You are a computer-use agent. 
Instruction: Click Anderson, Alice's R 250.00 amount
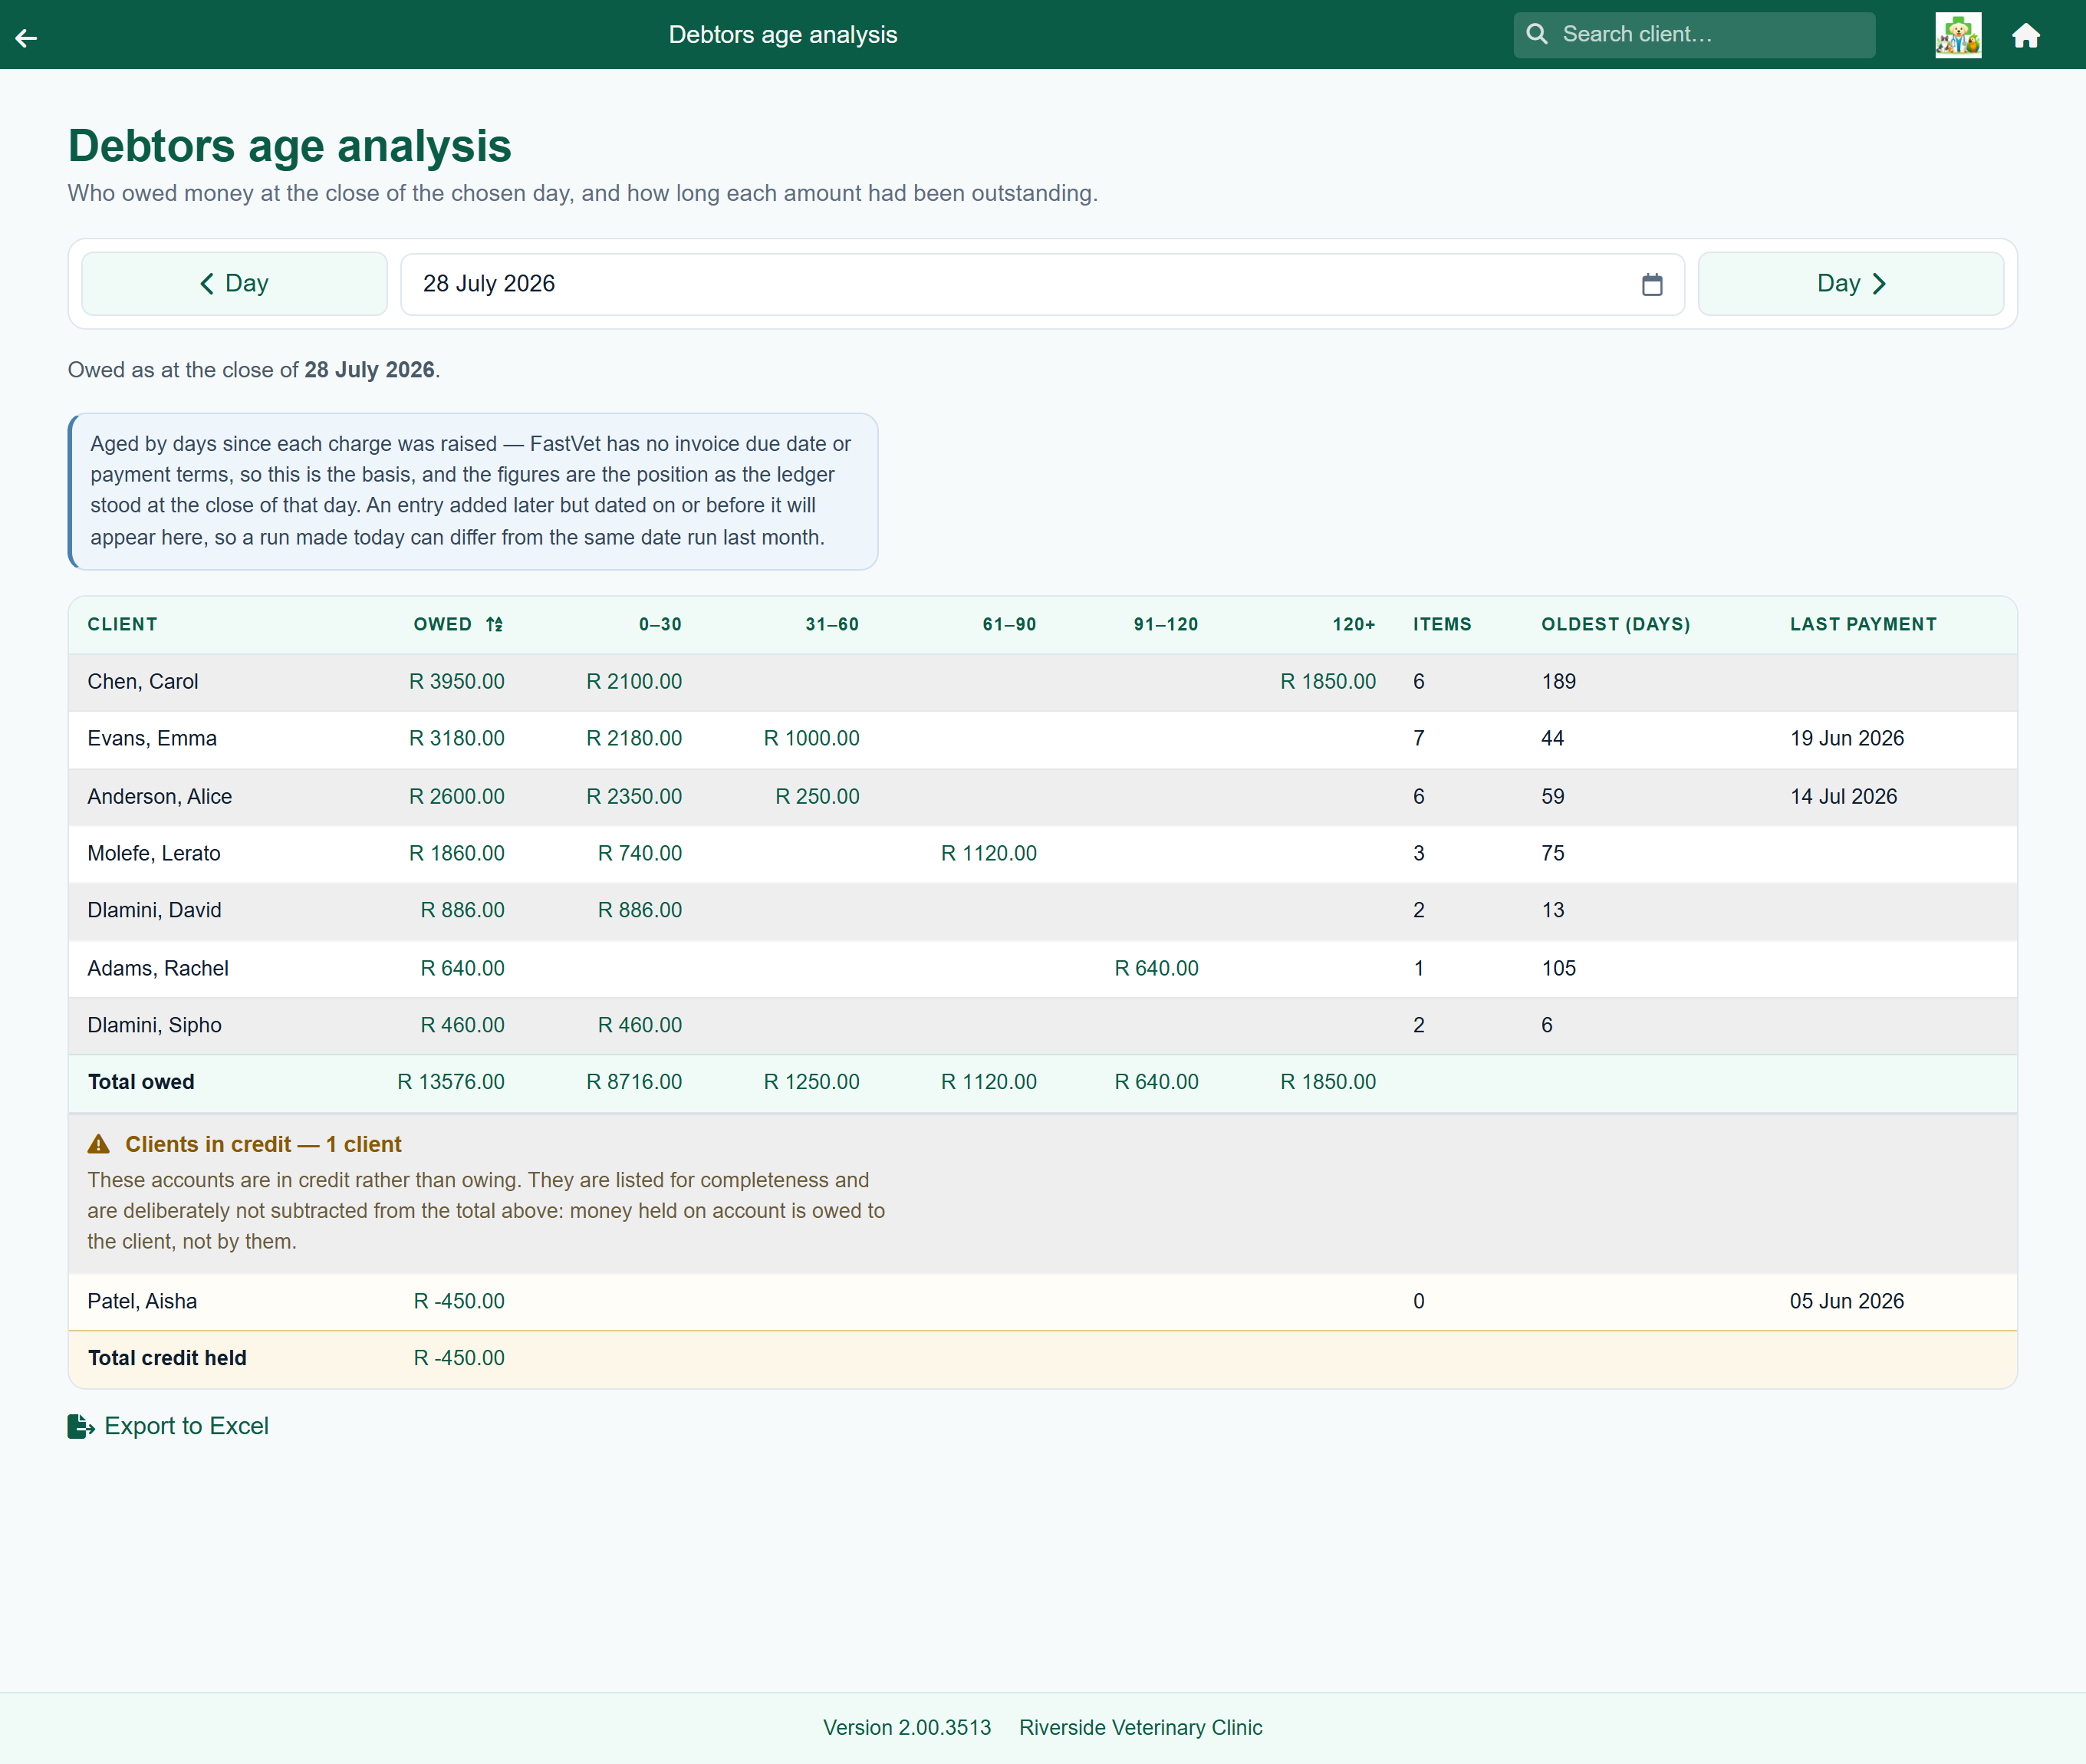817,796
